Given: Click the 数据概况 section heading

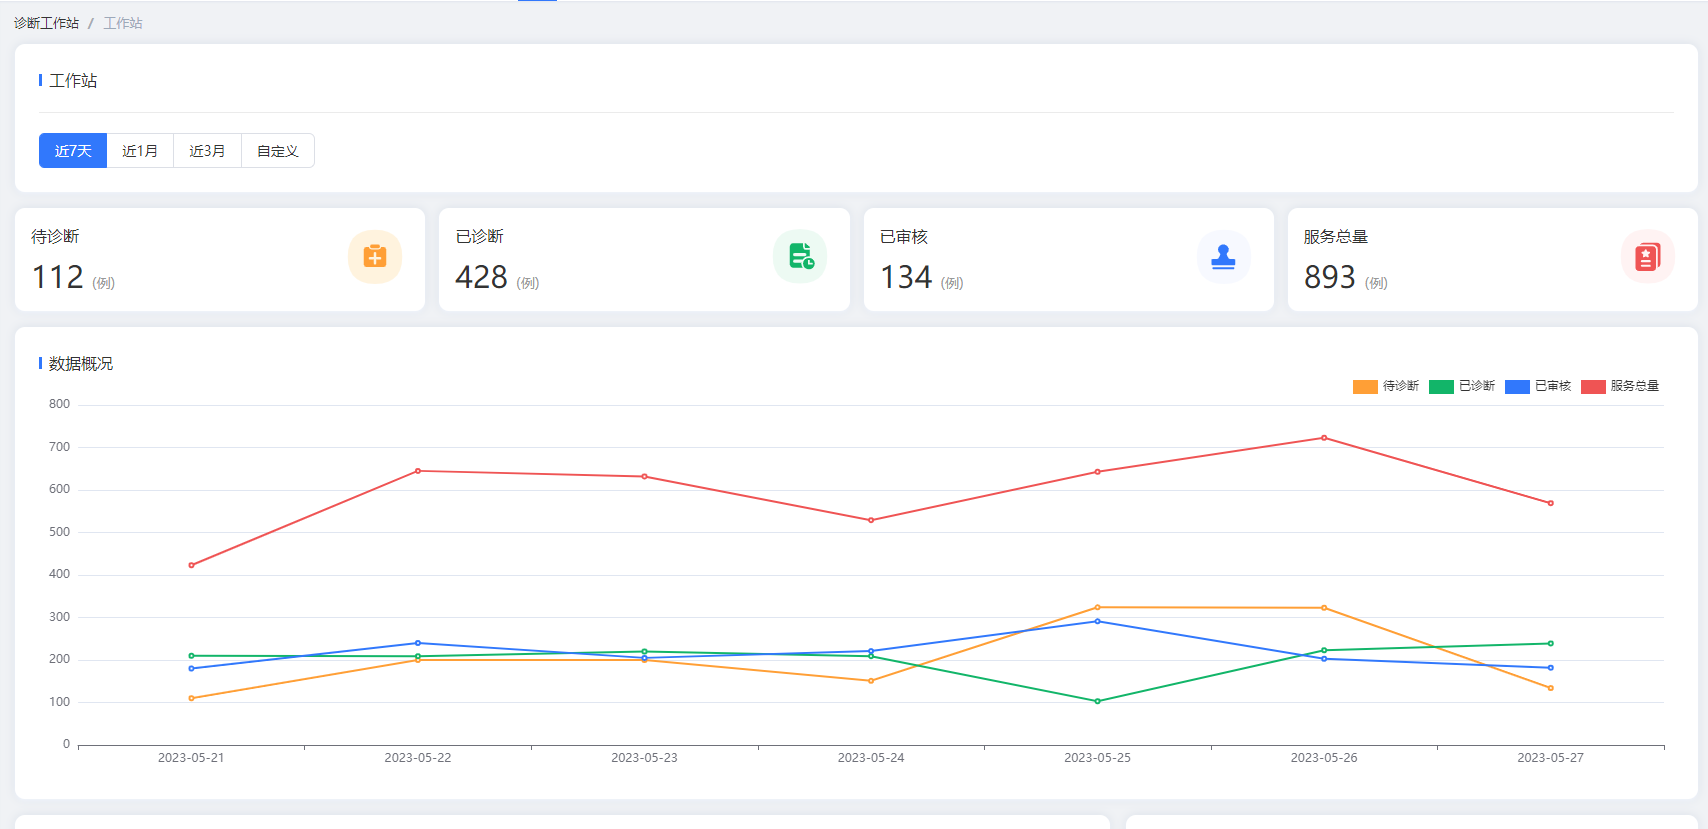Looking at the screenshot, I should [81, 364].
